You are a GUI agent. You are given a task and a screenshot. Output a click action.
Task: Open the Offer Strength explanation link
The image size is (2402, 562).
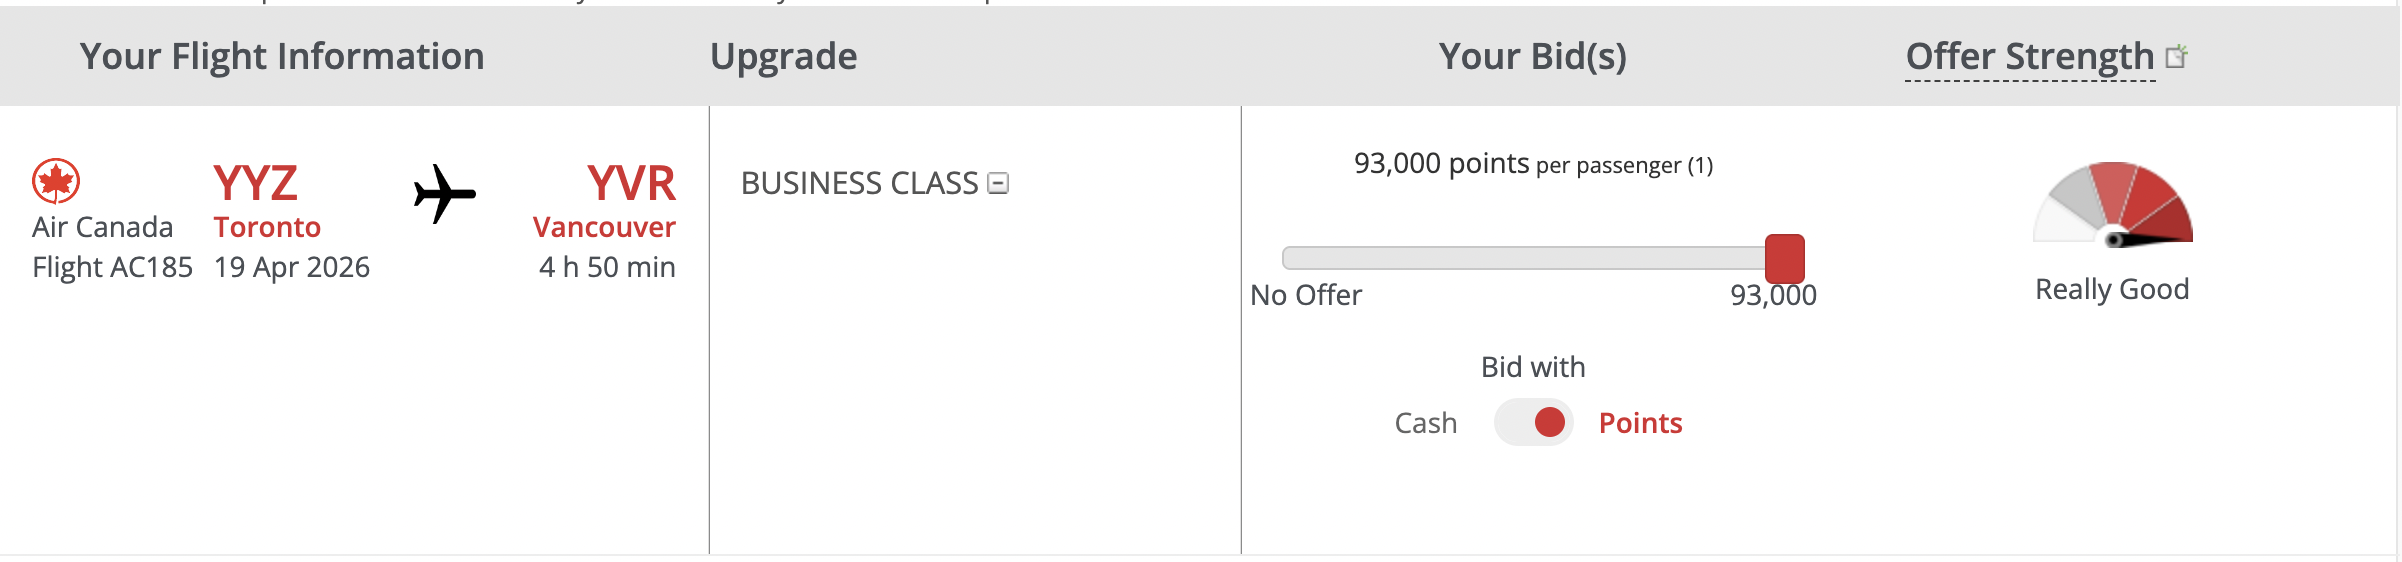[2029, 57]
